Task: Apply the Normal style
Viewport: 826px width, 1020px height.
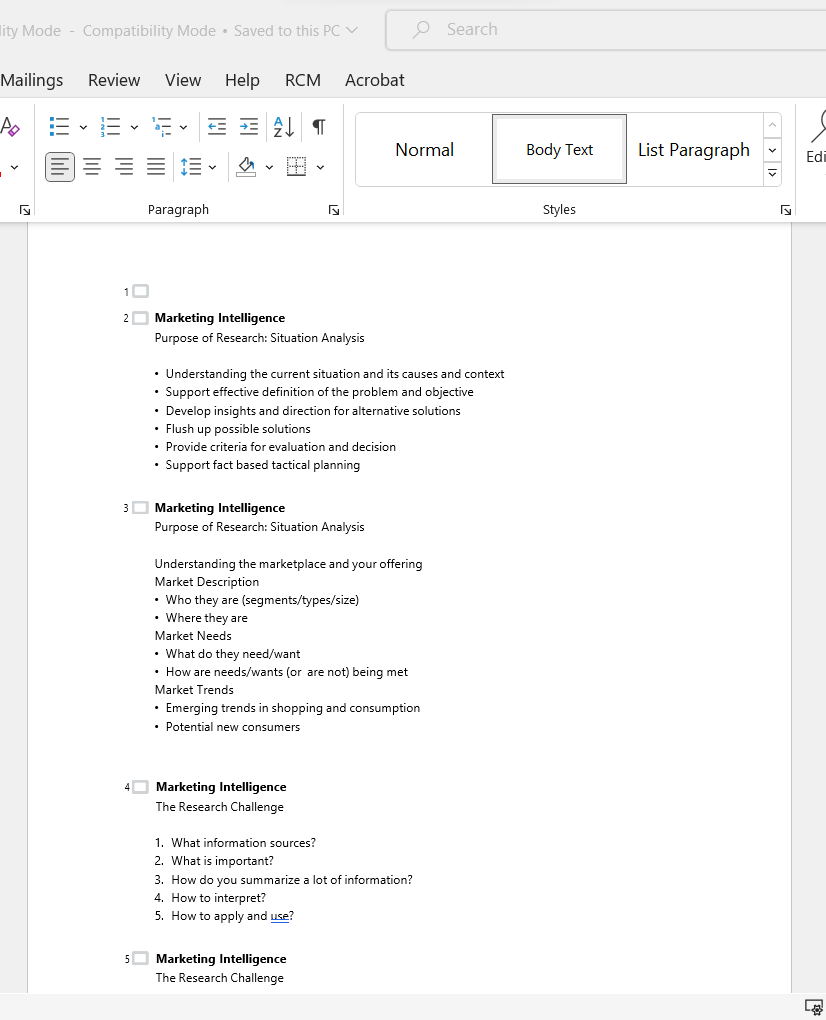Action: [424, 148]
